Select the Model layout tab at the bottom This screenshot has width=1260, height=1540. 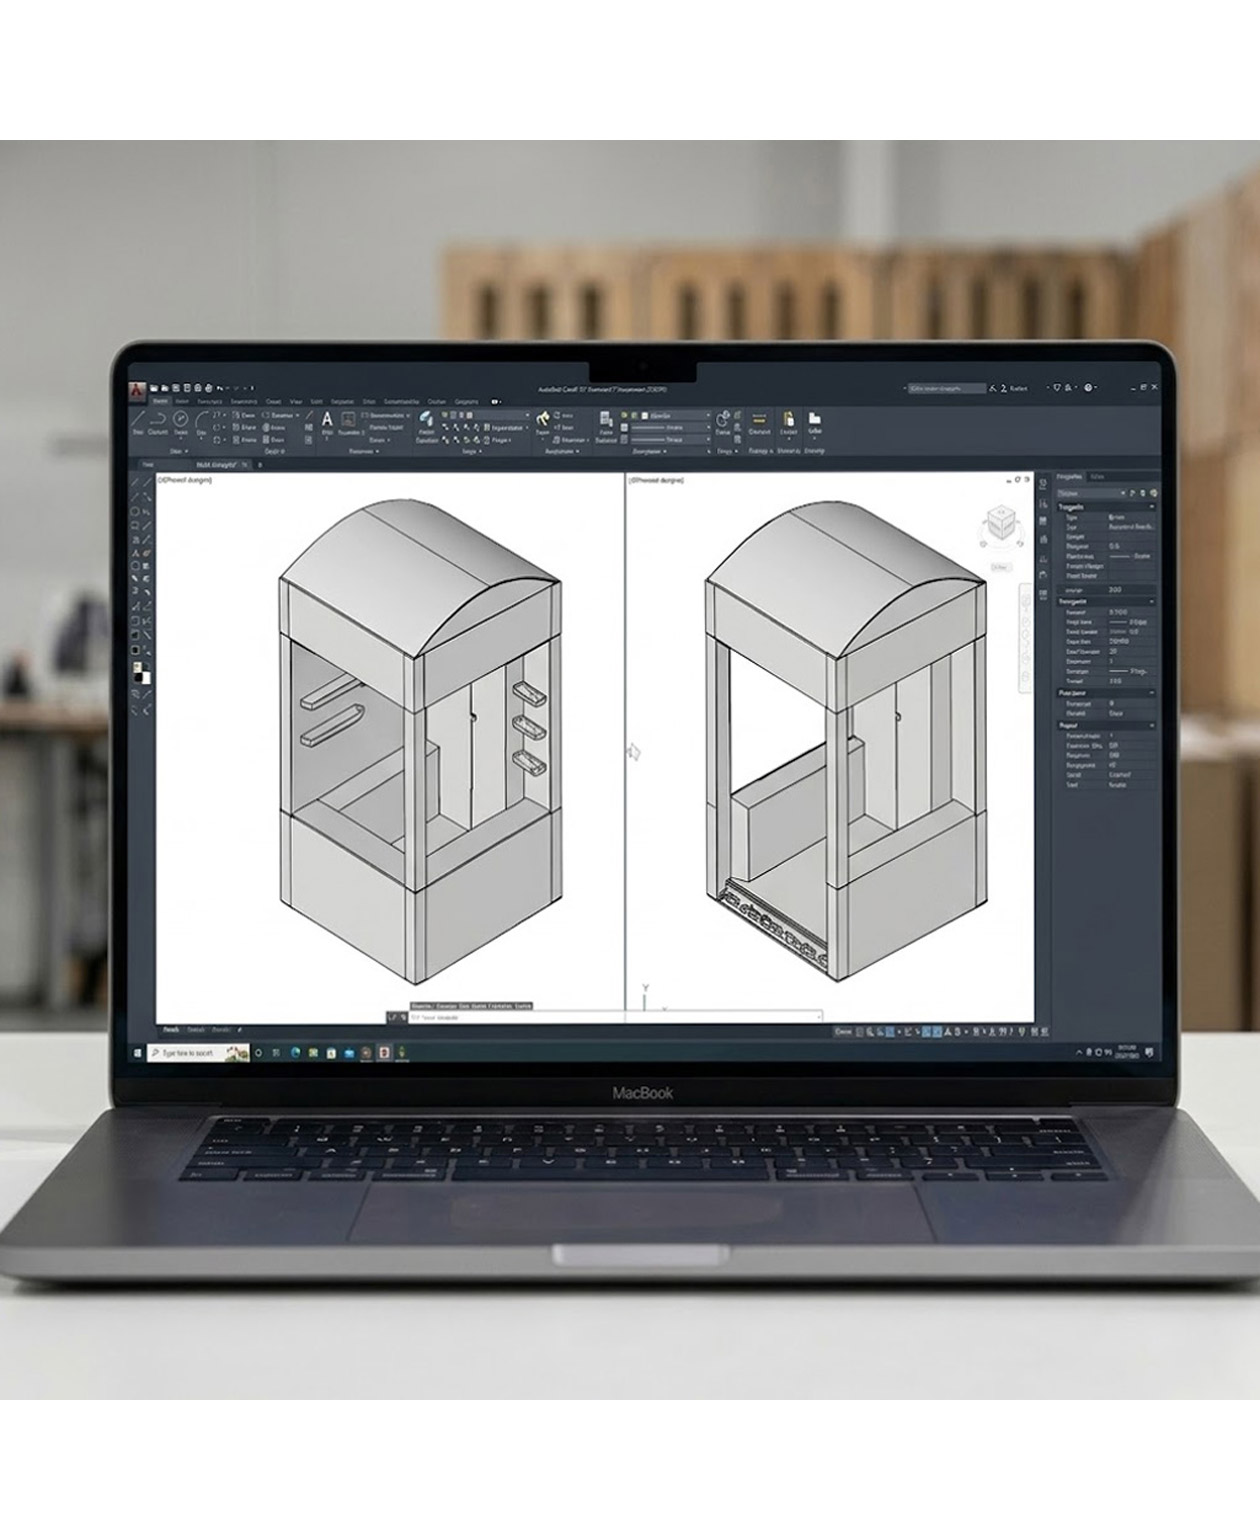(x=171, y=1029)
